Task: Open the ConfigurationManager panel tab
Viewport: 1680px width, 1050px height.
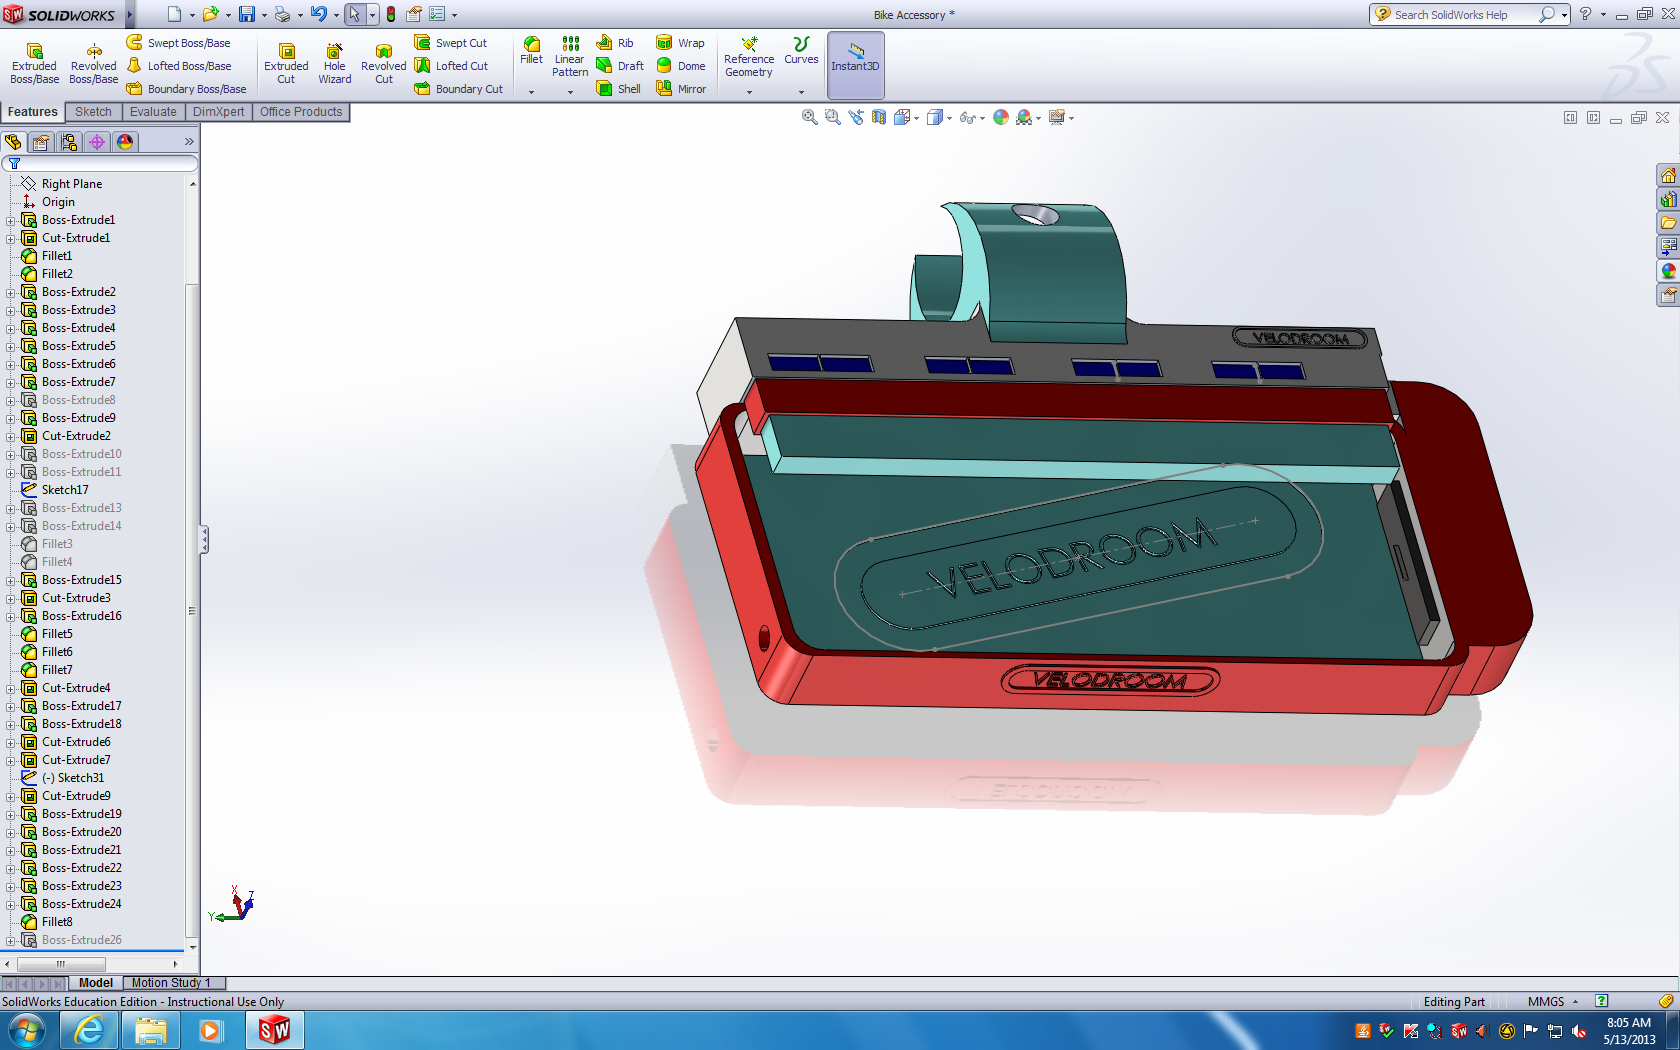Action: [69, 142]
